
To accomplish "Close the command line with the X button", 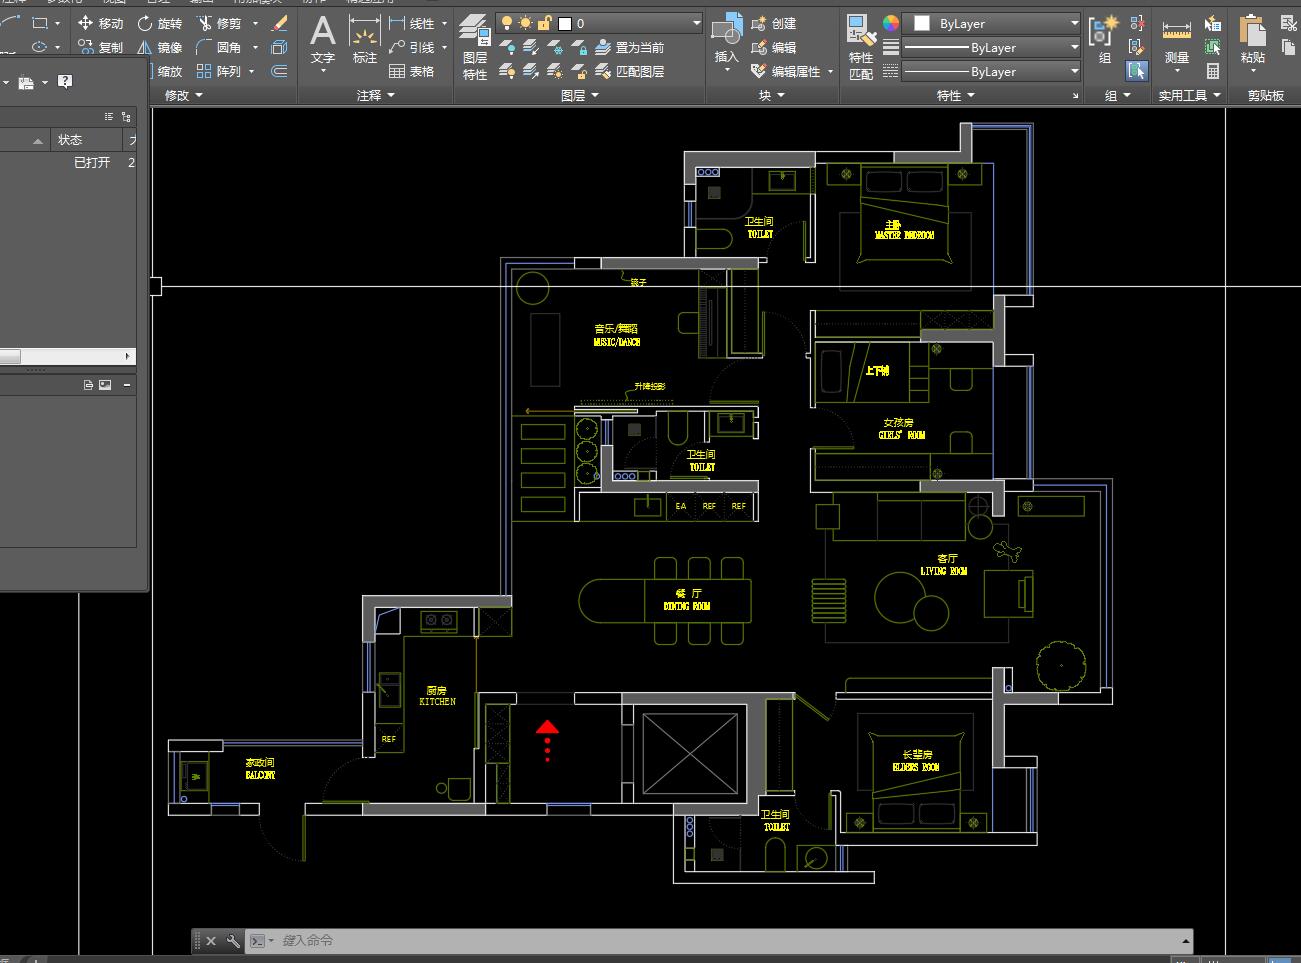I will point(211,941).
